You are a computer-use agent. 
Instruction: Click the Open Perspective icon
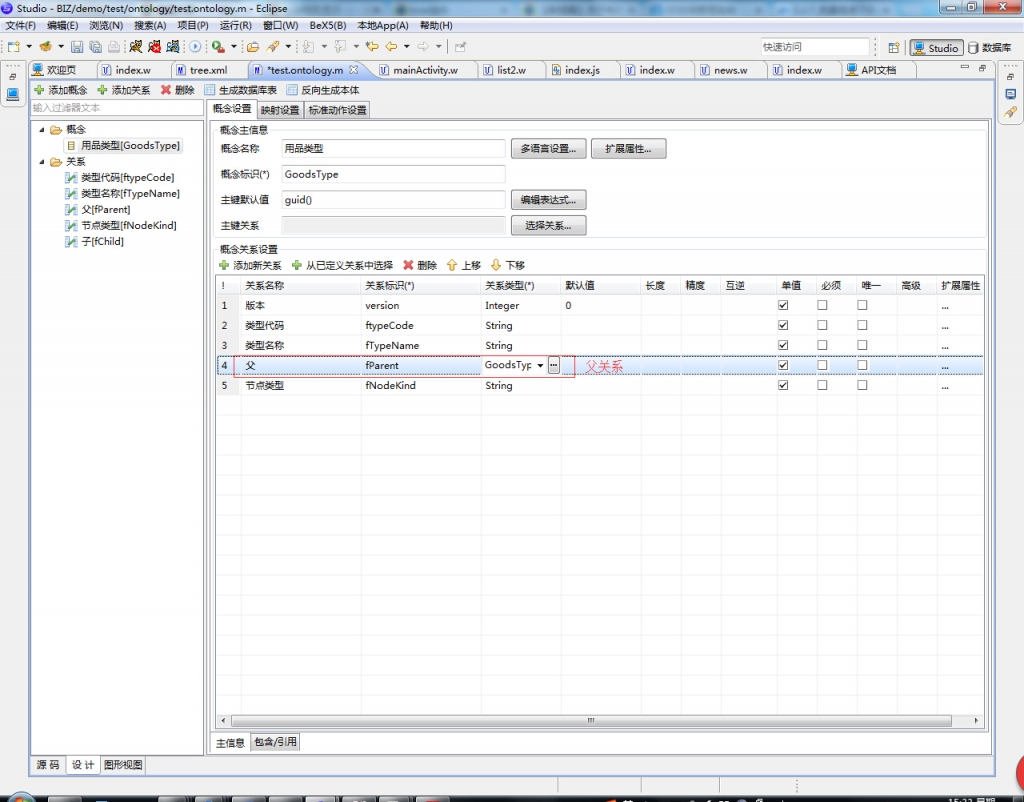[x=893, y=48]
